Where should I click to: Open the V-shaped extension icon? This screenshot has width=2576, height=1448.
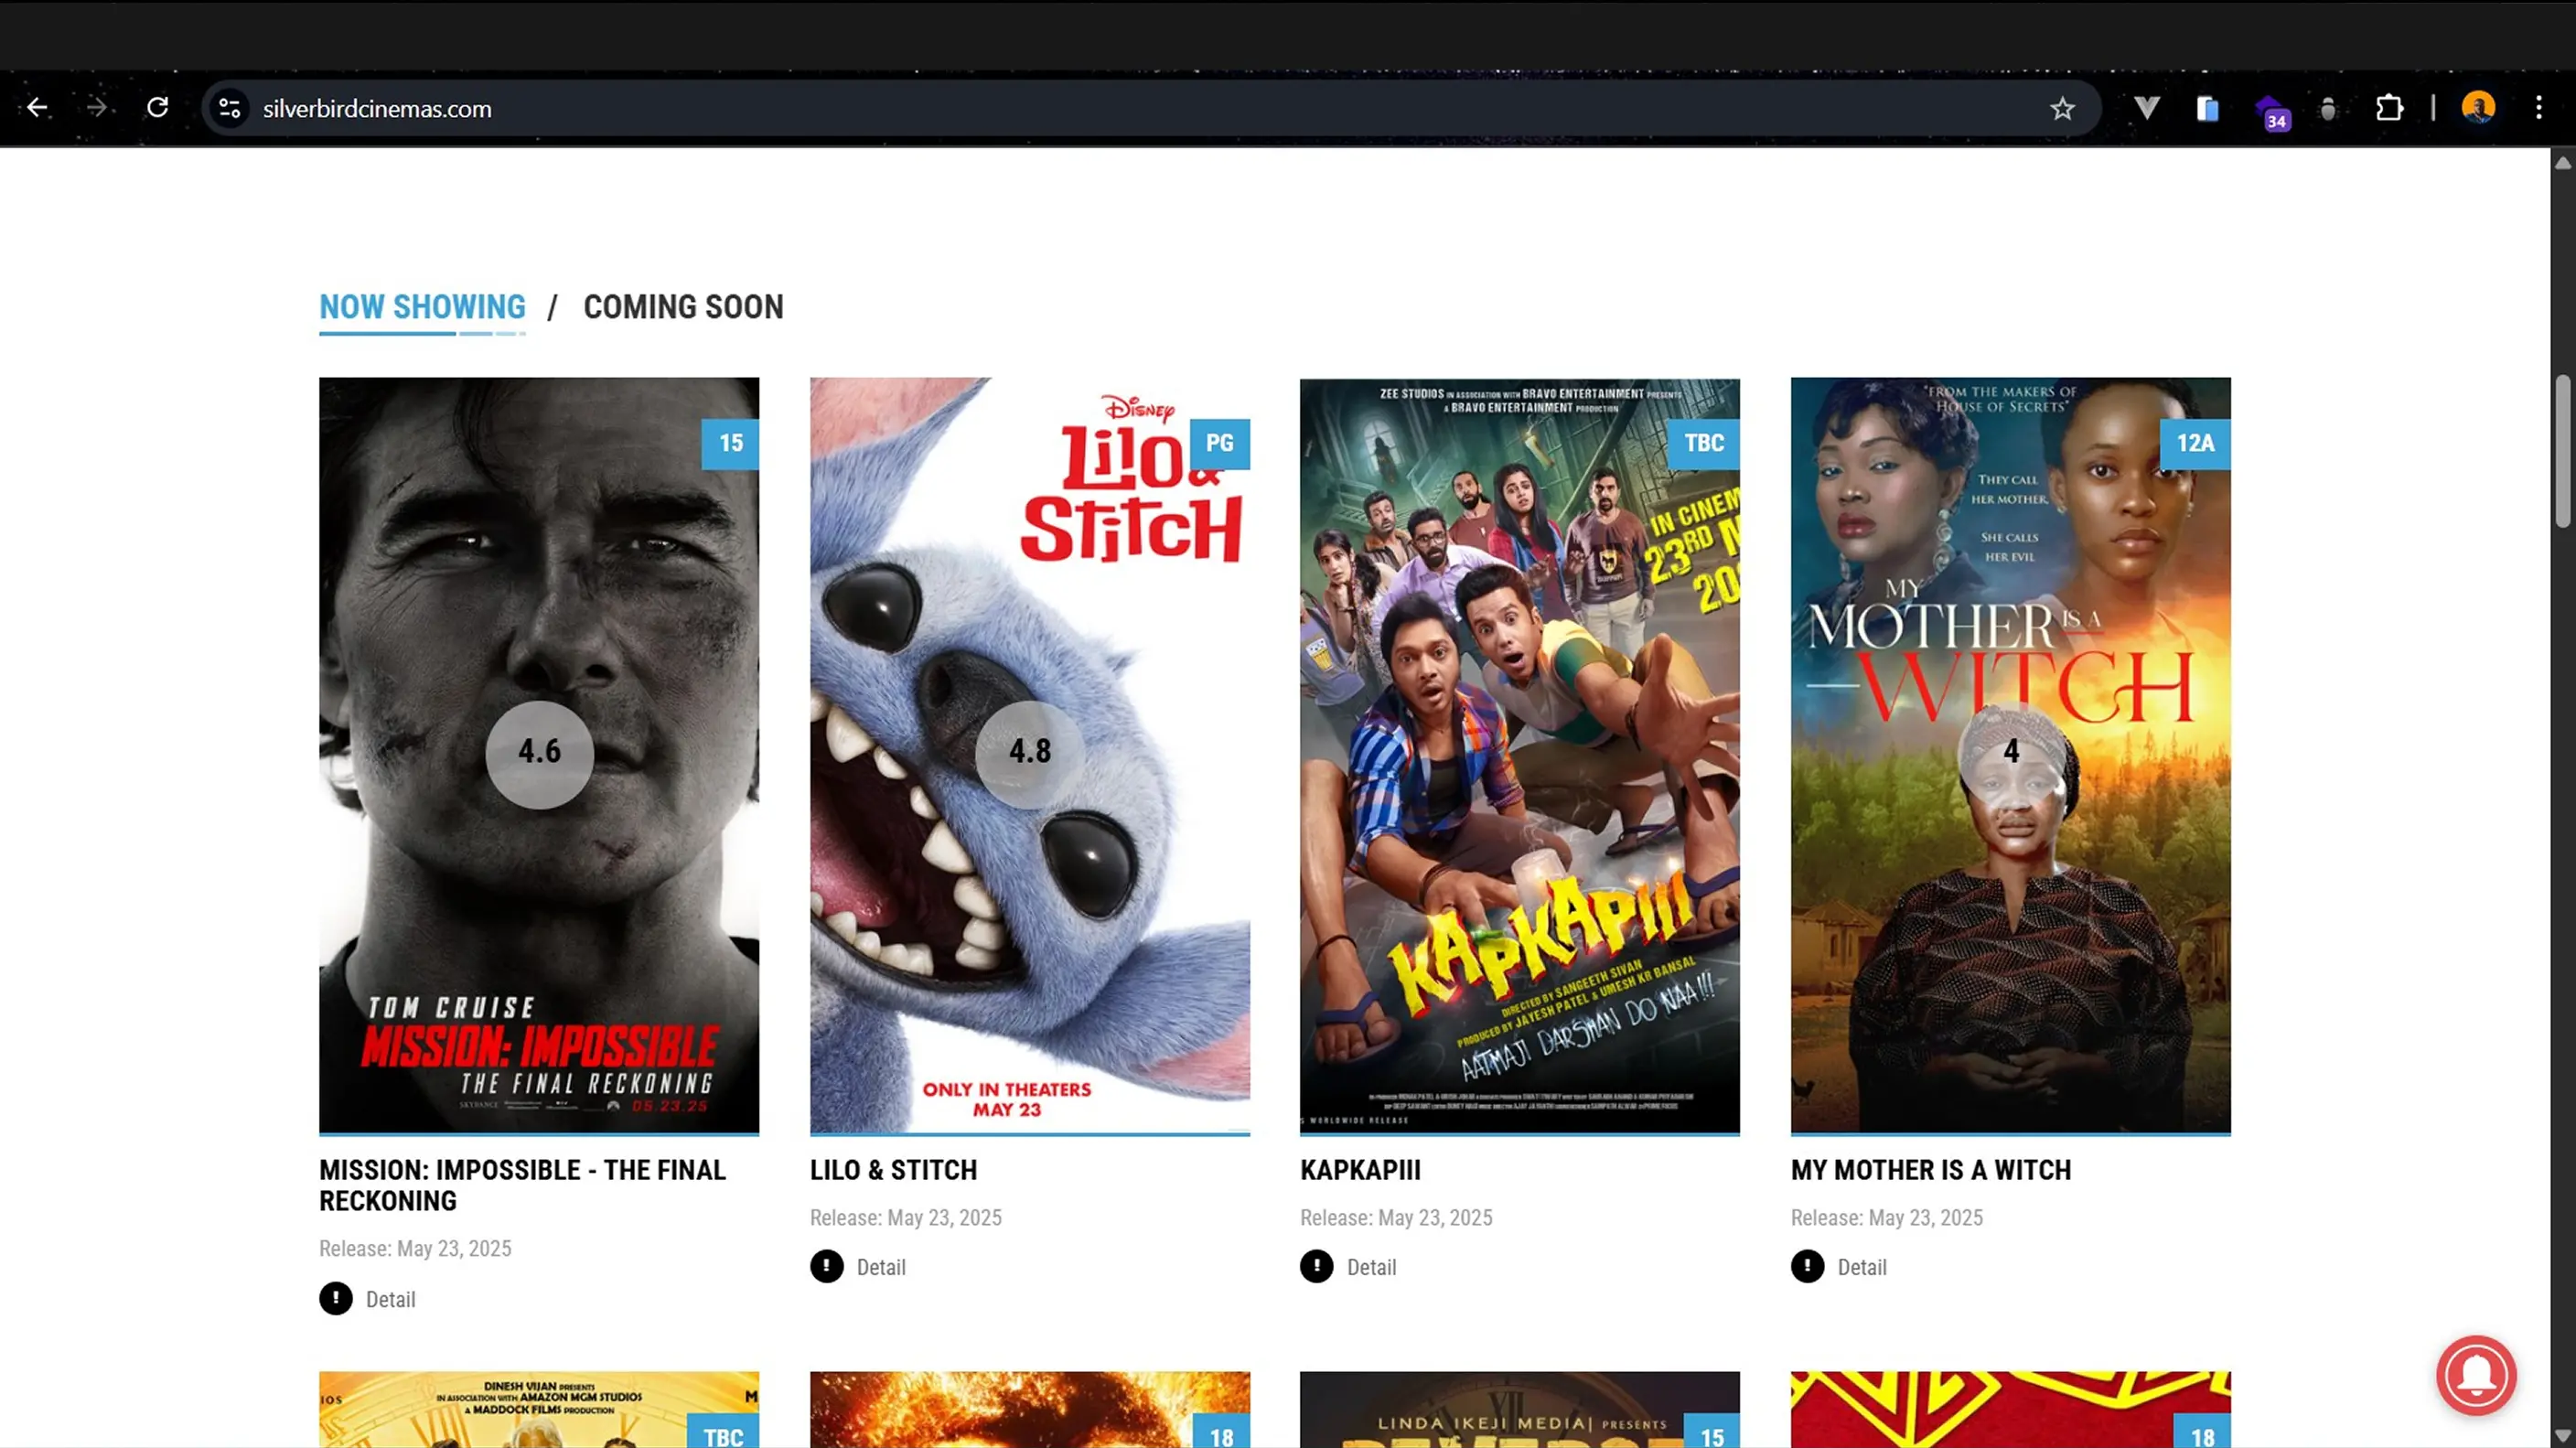2146,108
